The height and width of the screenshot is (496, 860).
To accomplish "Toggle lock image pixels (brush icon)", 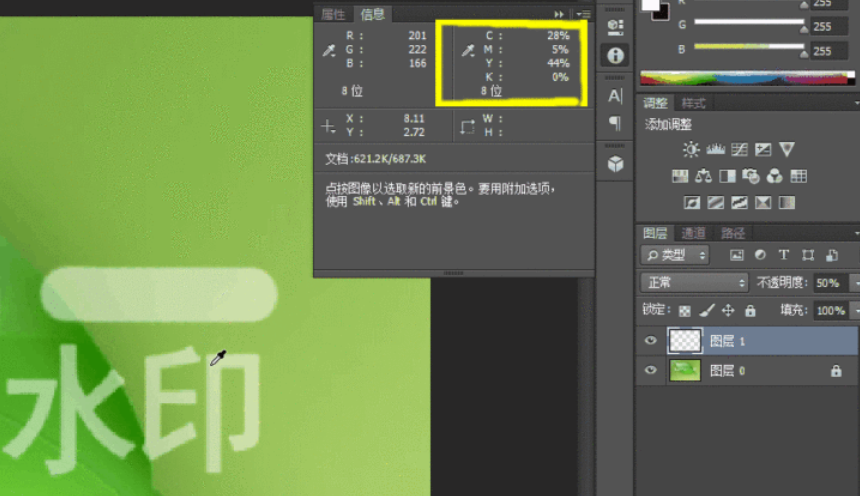I will click(x=707, y=311).
